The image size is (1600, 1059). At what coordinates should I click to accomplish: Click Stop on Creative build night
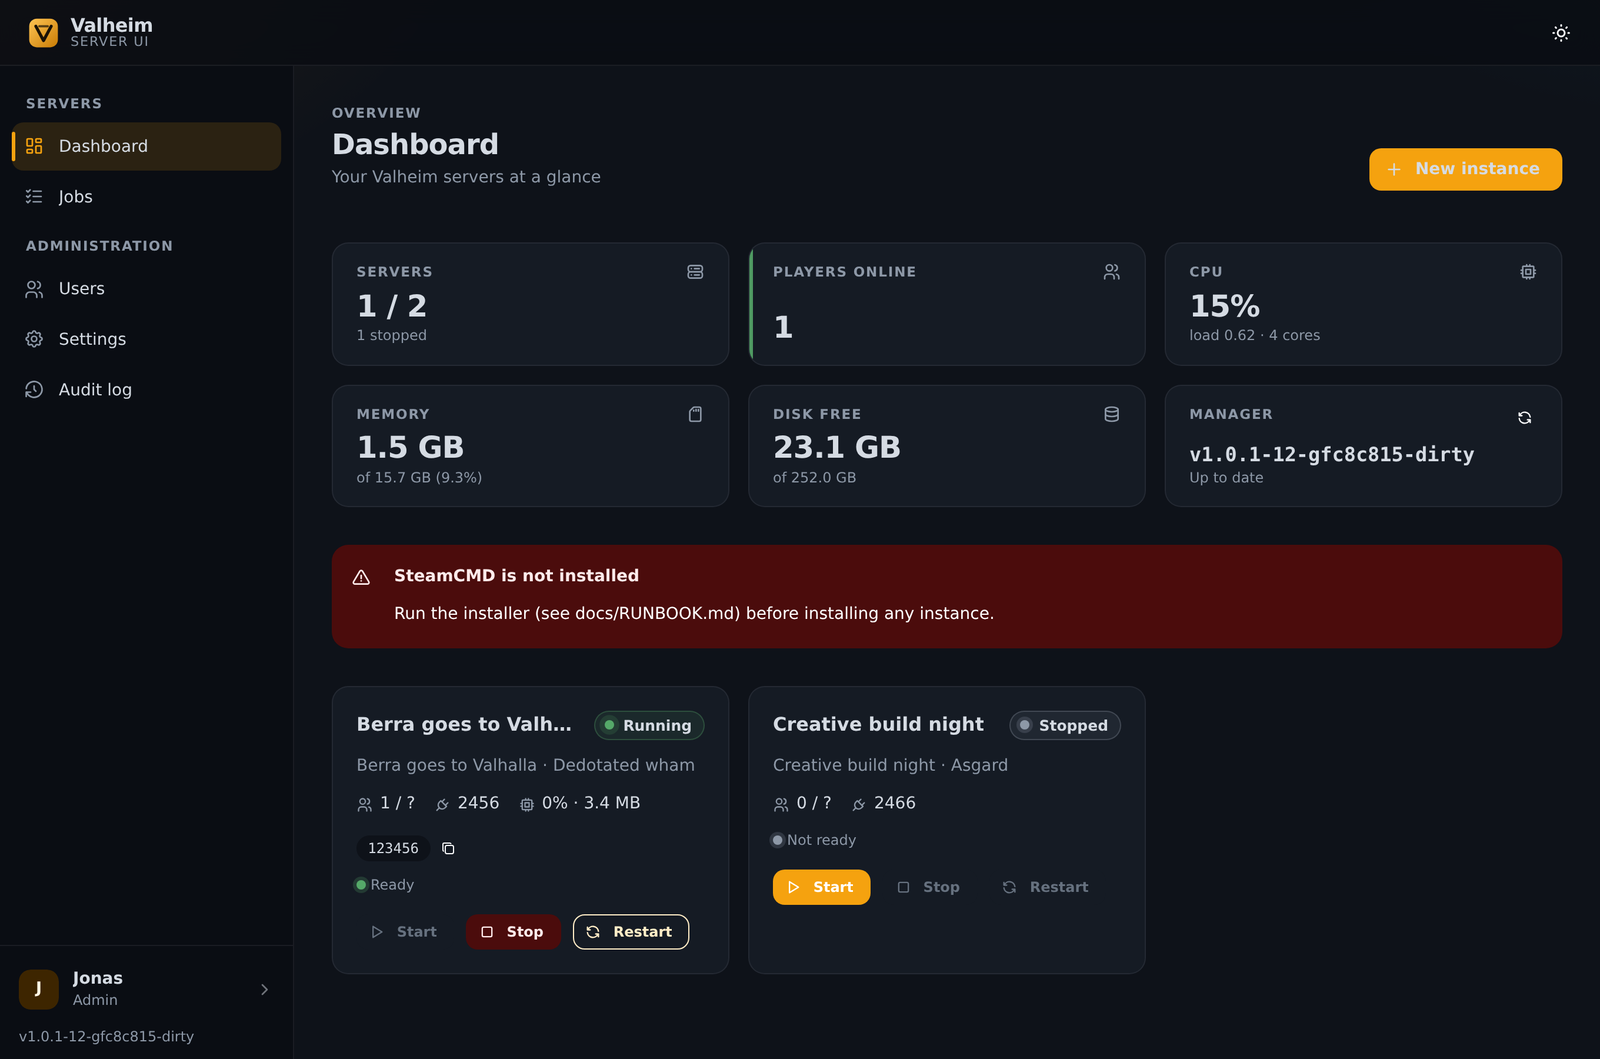[928, 887]
